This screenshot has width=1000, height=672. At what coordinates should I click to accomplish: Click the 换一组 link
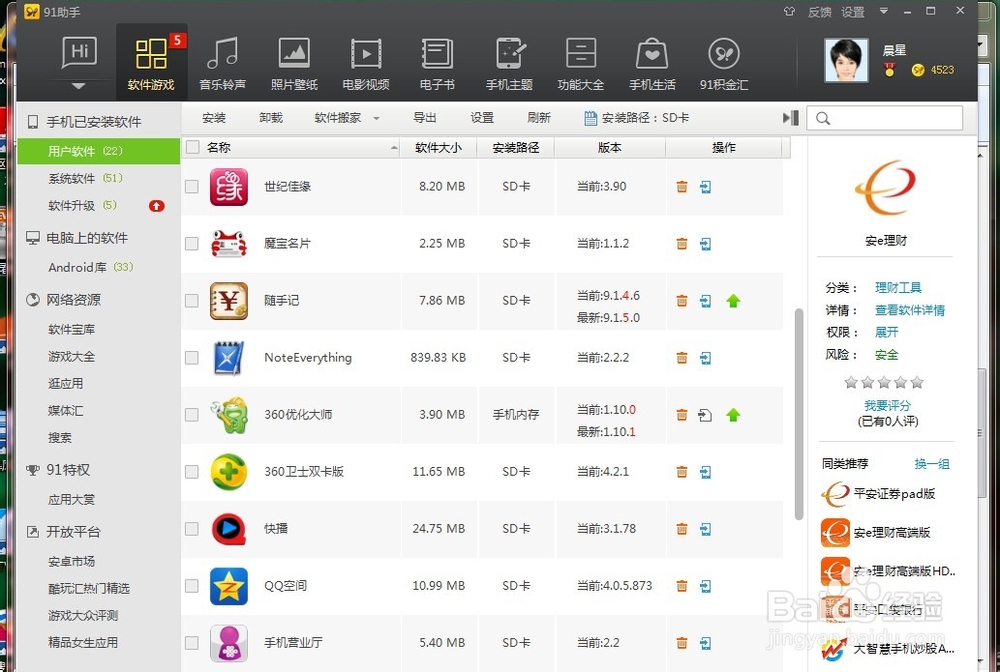(x=932, y=464)
